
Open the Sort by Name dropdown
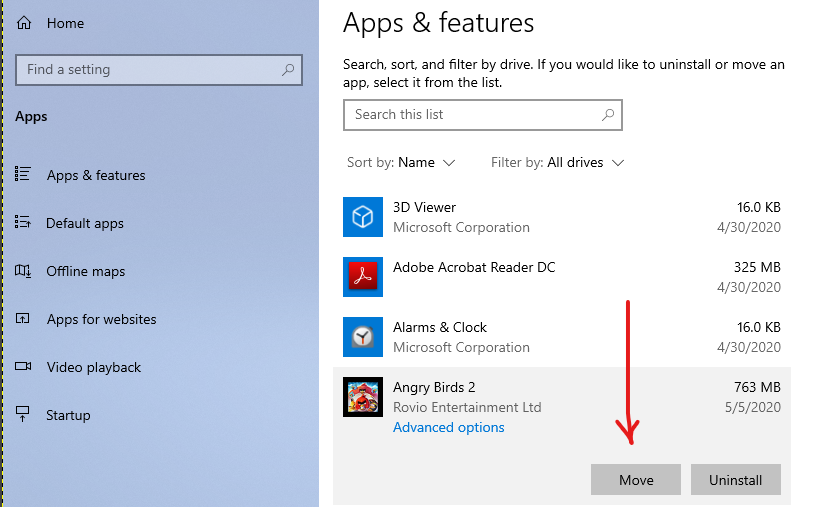[401, 162]
